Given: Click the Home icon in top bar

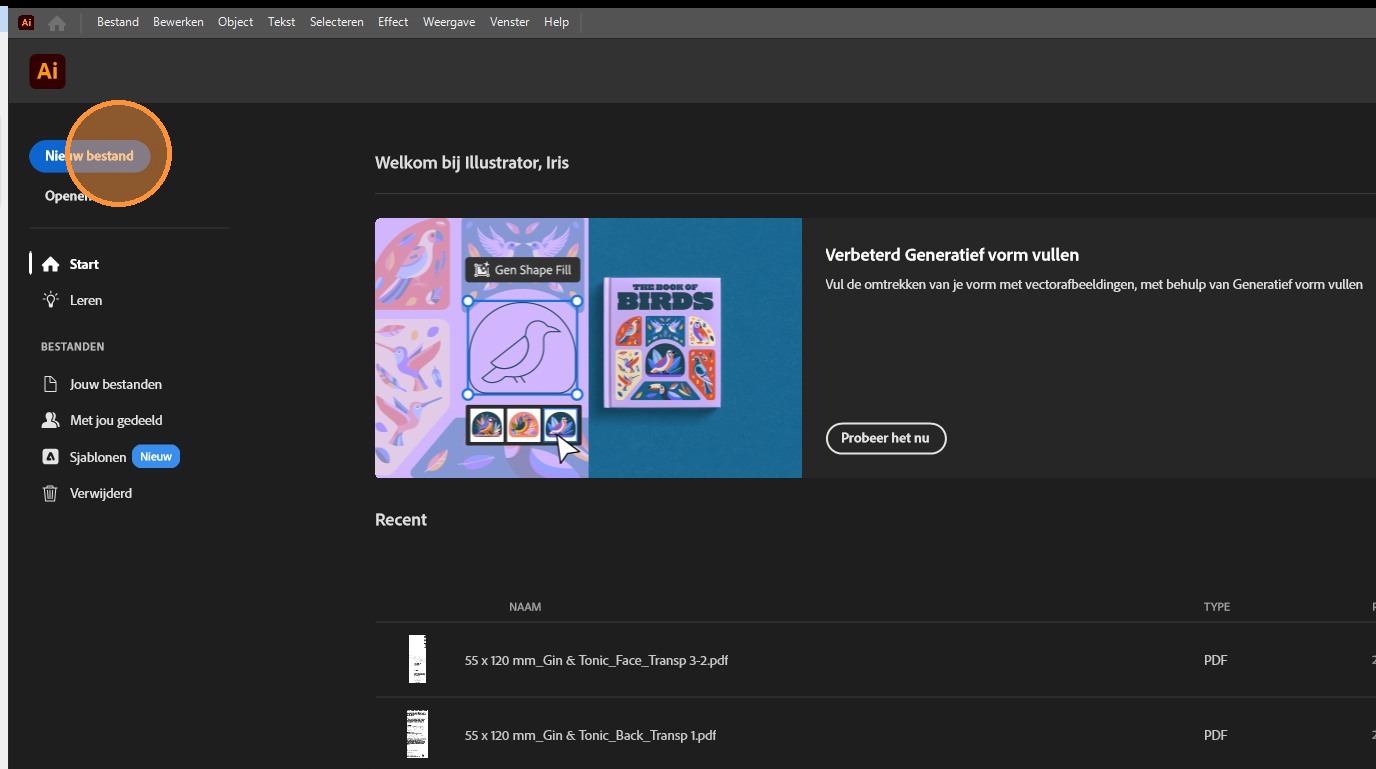Looking at the screenshot, I should pyautogui.click(x=57, y=22).
